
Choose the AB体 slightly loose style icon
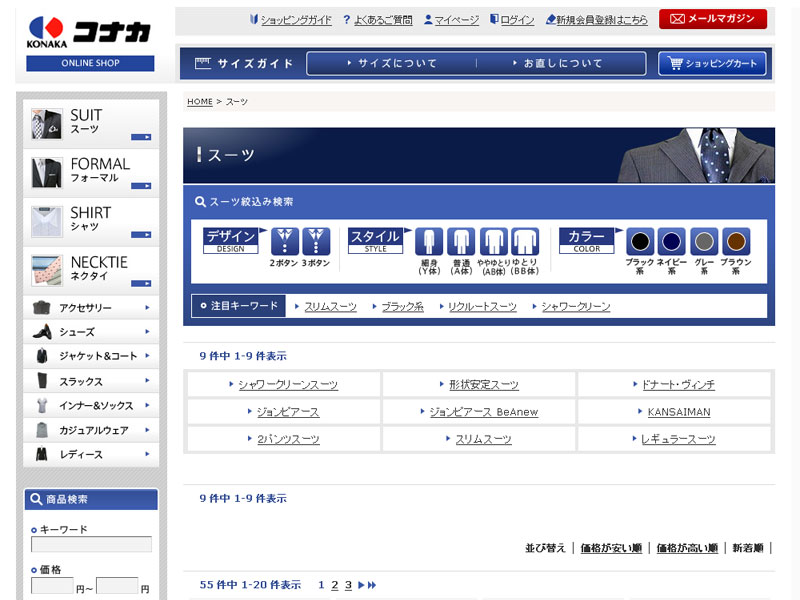(x=493, y=241)
